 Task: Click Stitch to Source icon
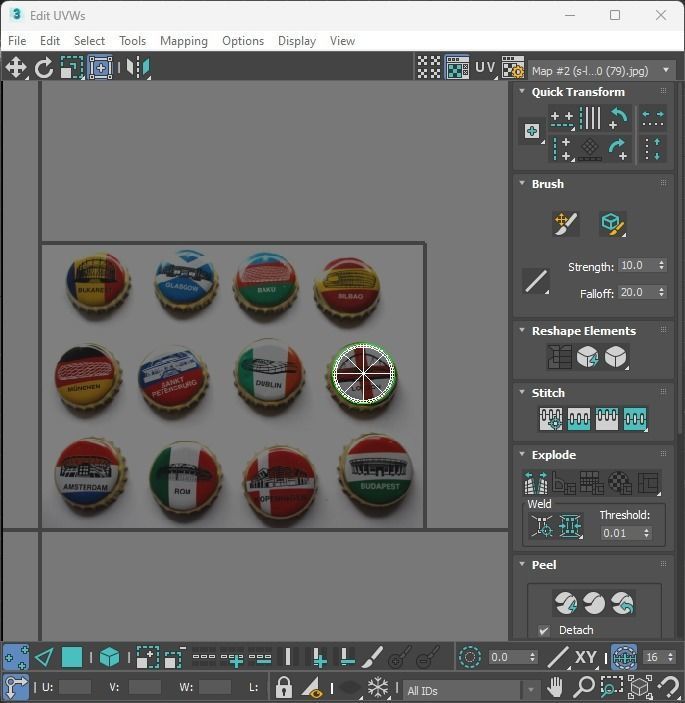607,419
